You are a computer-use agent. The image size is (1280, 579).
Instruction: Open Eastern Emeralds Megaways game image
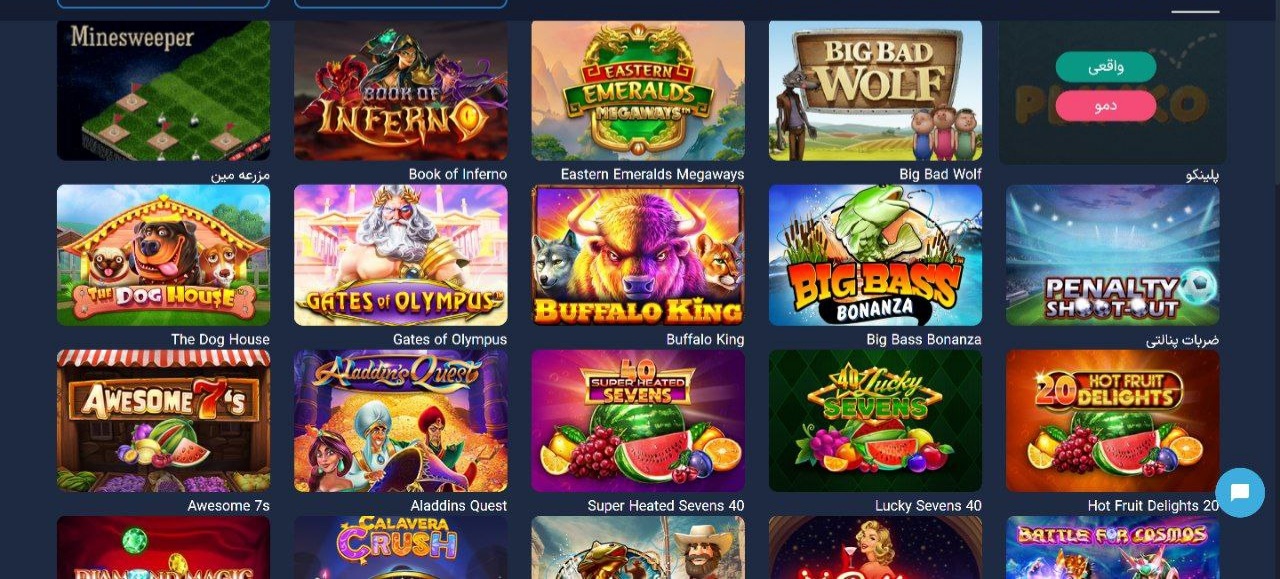638,90
